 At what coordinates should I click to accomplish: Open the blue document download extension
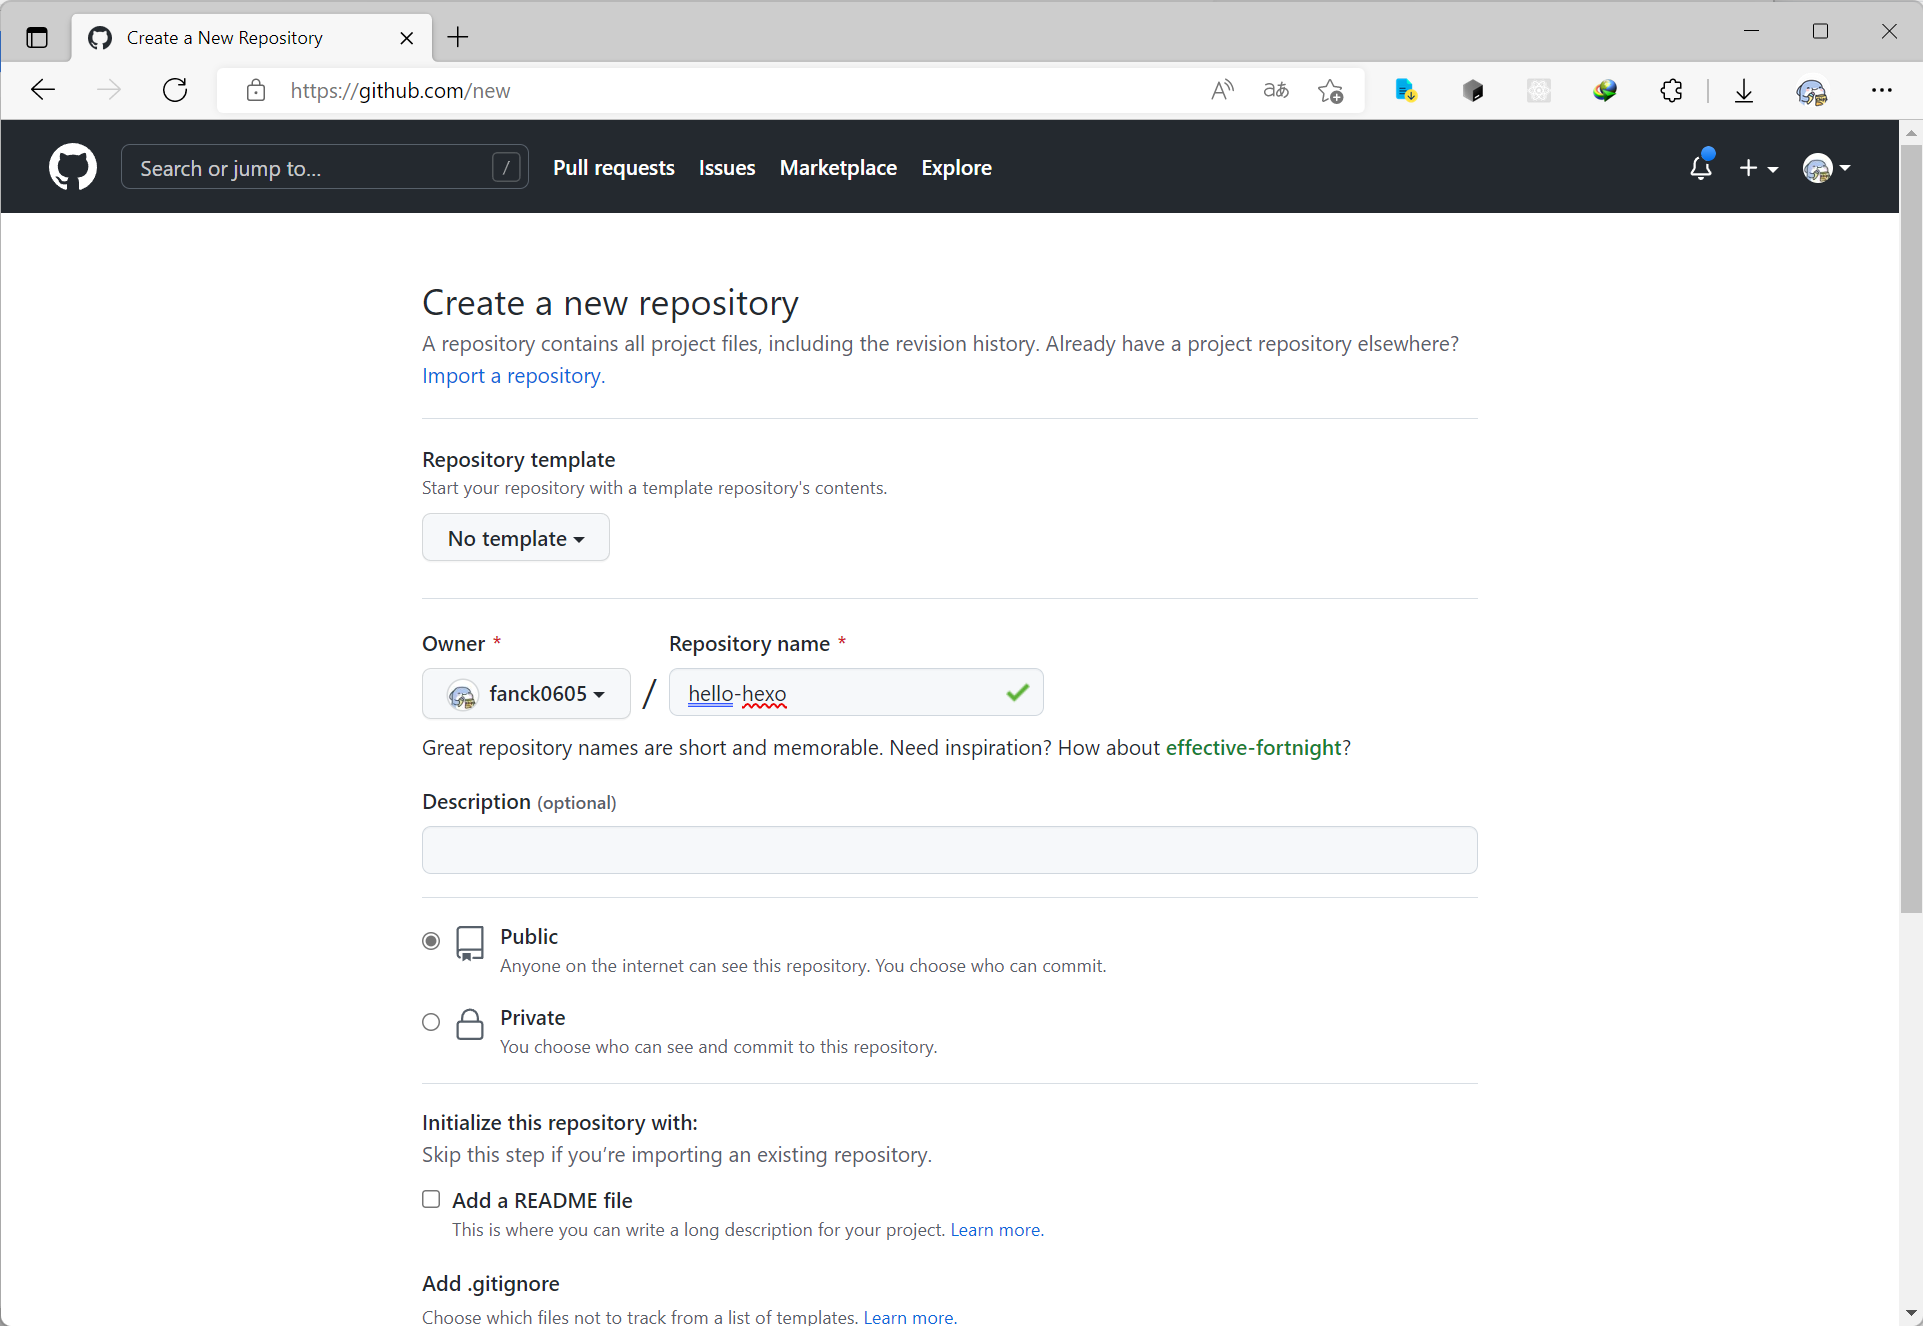click(1406, 90)
